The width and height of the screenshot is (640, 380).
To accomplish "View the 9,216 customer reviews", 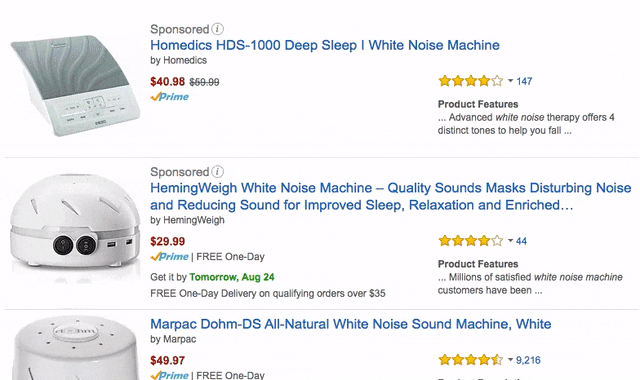I will 528,360.
